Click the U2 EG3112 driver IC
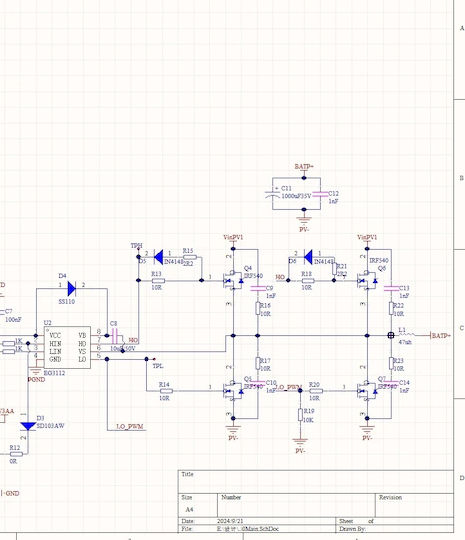 point(68,347)
